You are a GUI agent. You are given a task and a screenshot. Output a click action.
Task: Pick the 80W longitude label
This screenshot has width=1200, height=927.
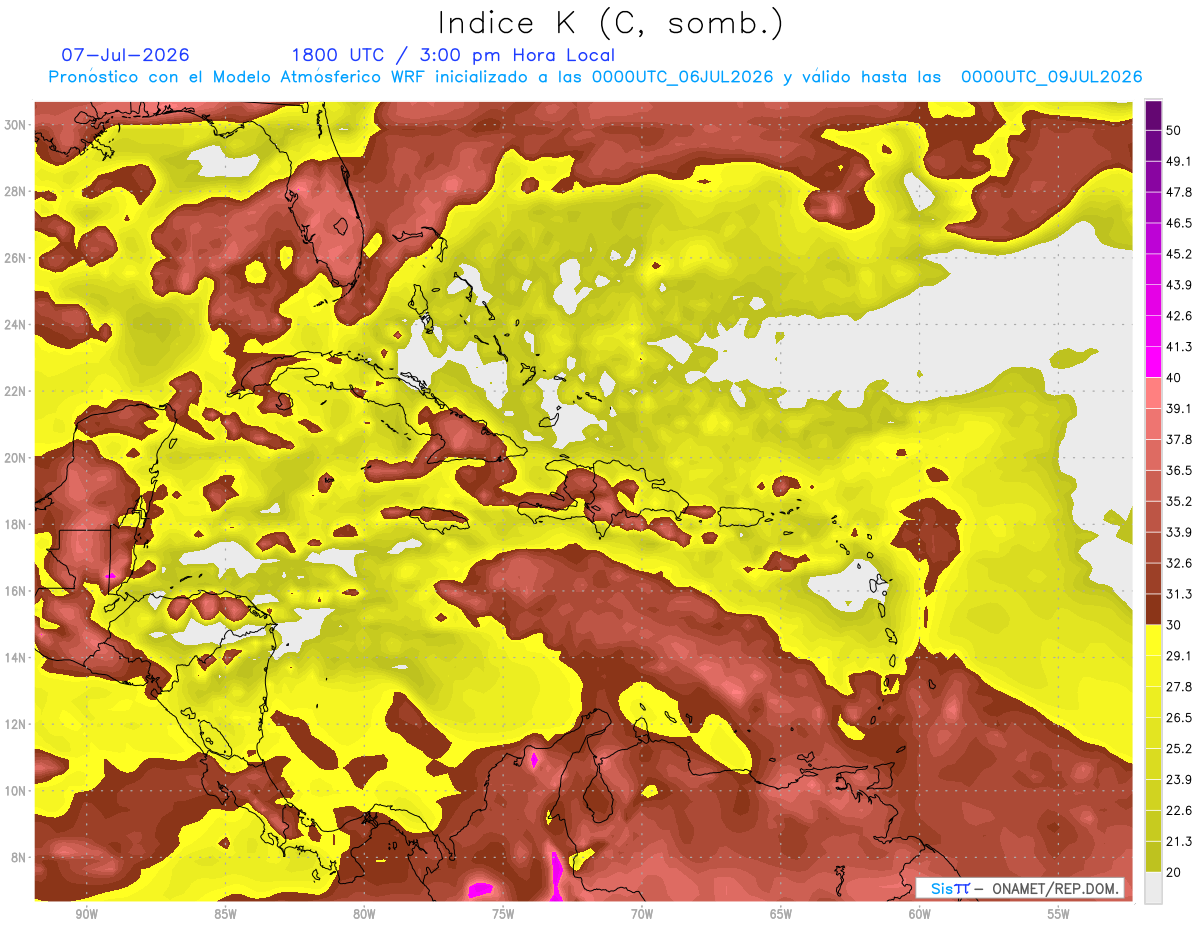coord(364,914)
